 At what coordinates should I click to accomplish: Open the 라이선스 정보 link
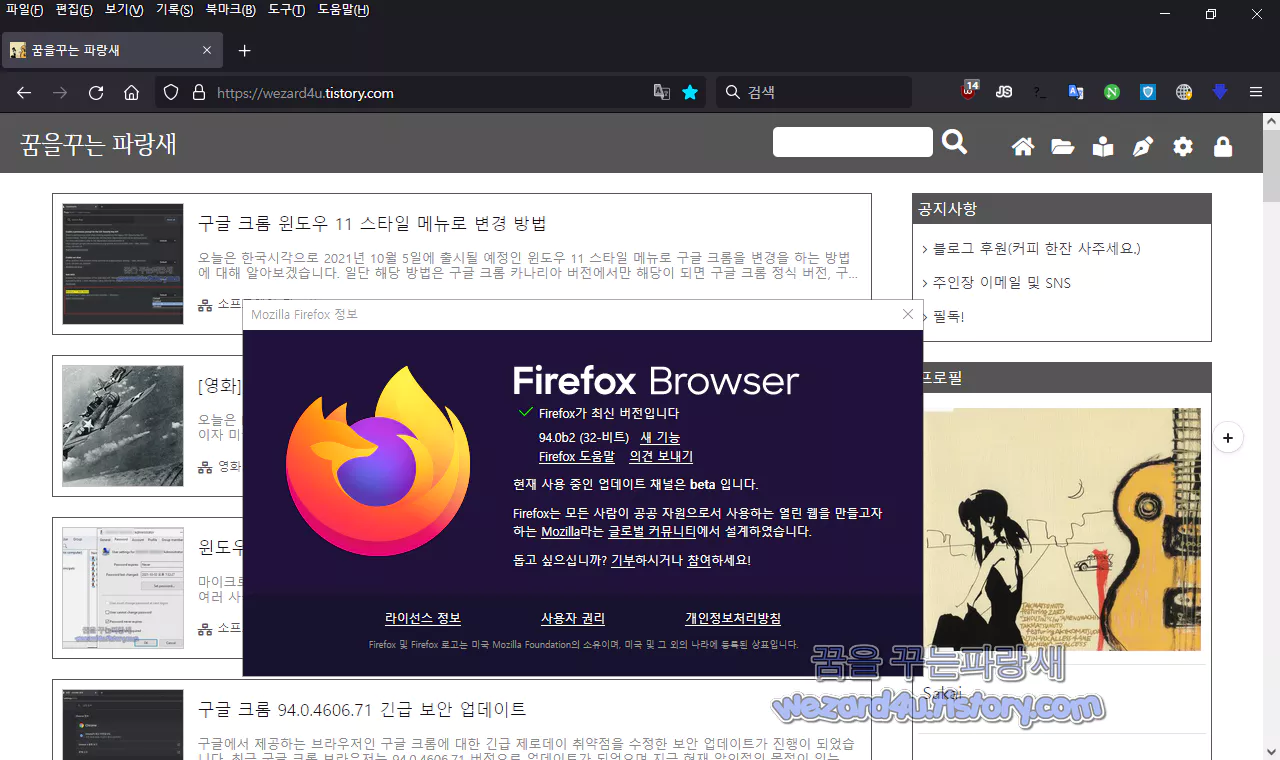click(423, 619)
